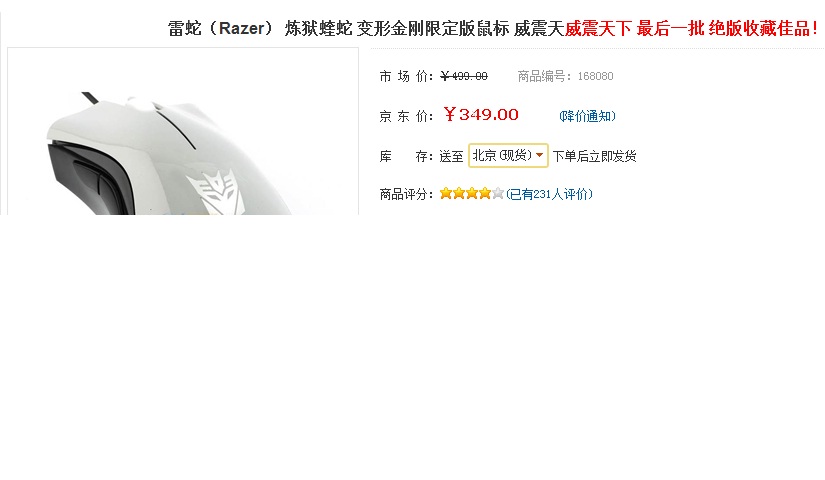Click the fourth gold rating star

click(x=485, y=194)
